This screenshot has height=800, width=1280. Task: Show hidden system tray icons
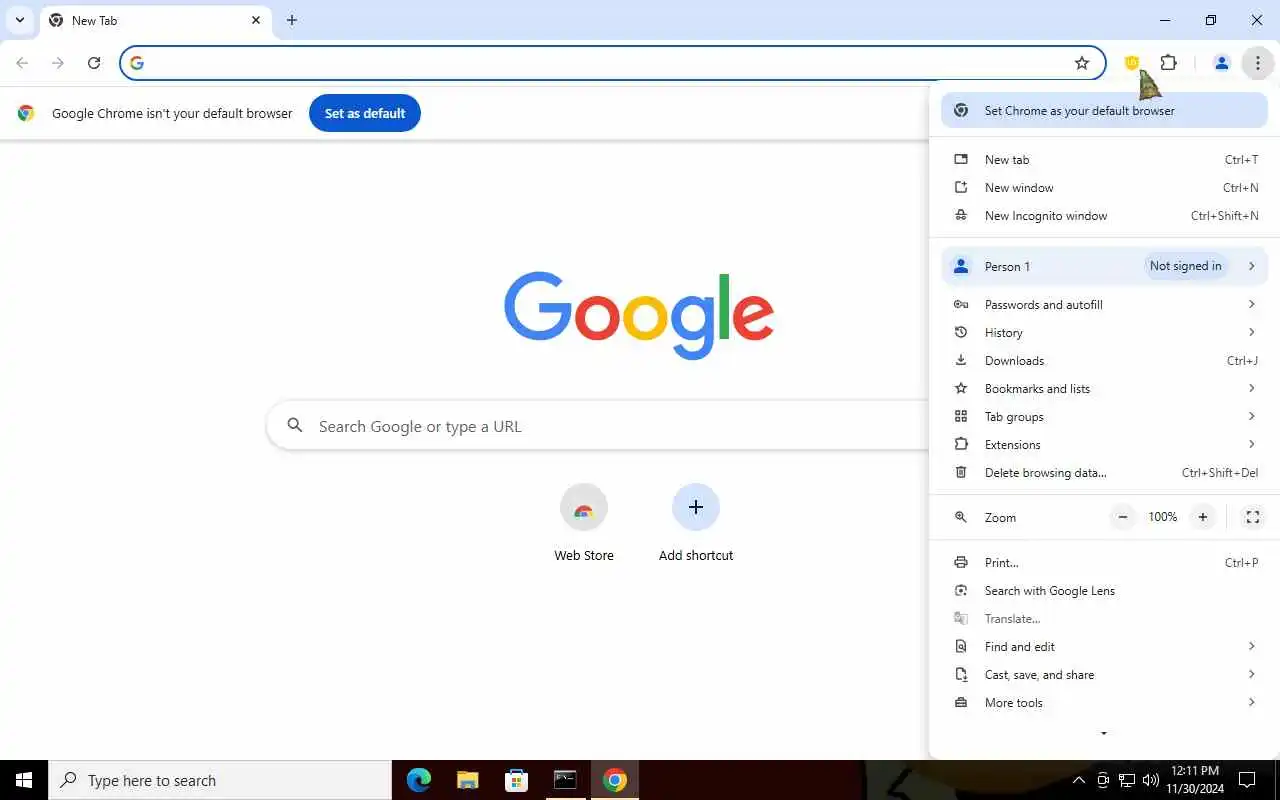pyautogui.click(x=1078, y=780)
